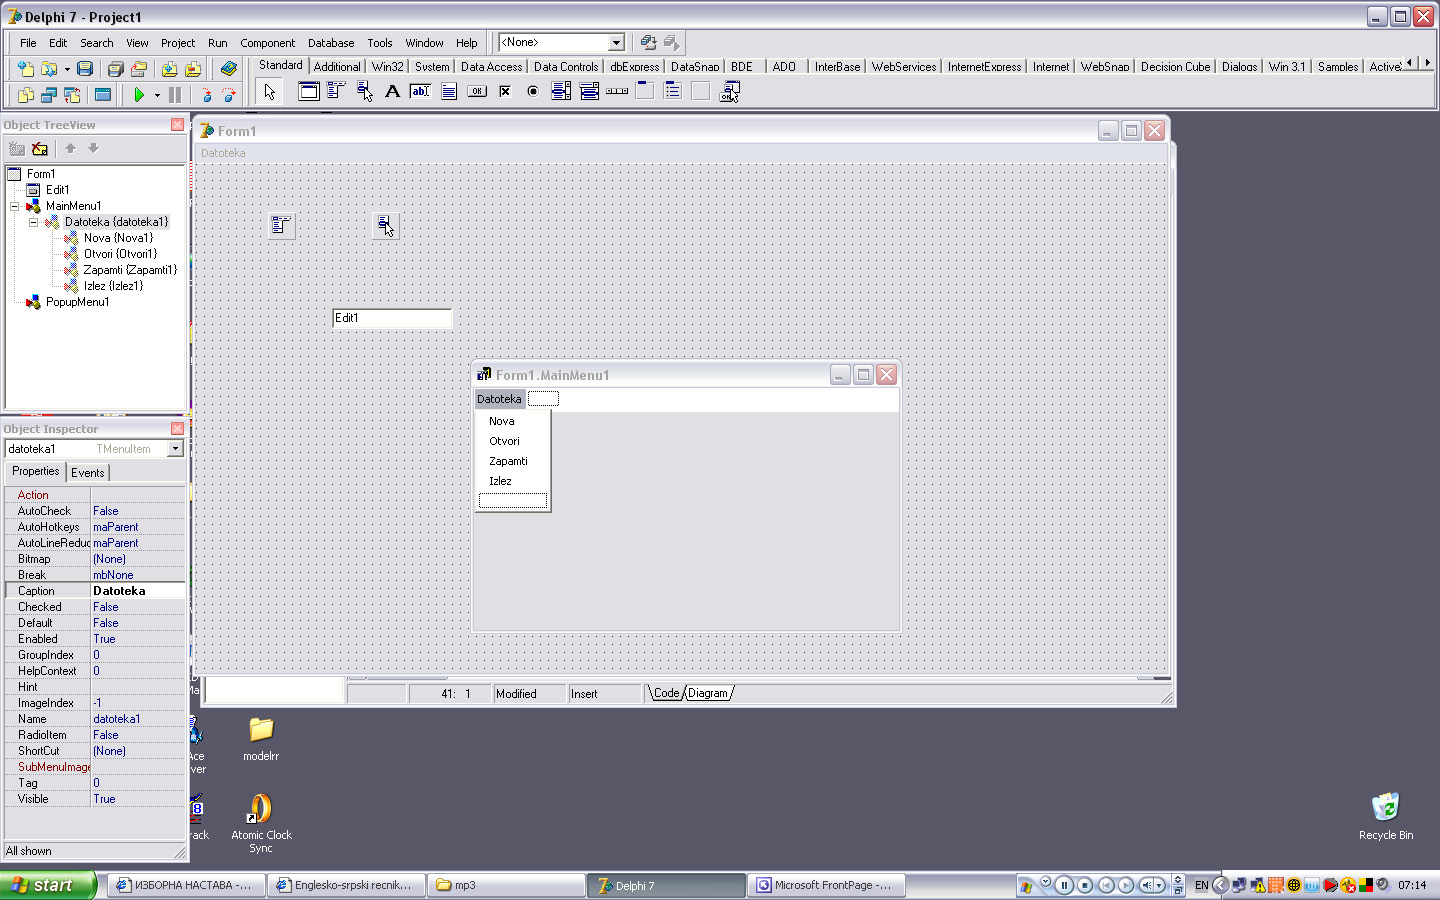
Task: Mute sound in taskbar media player
Action: 1147,885
